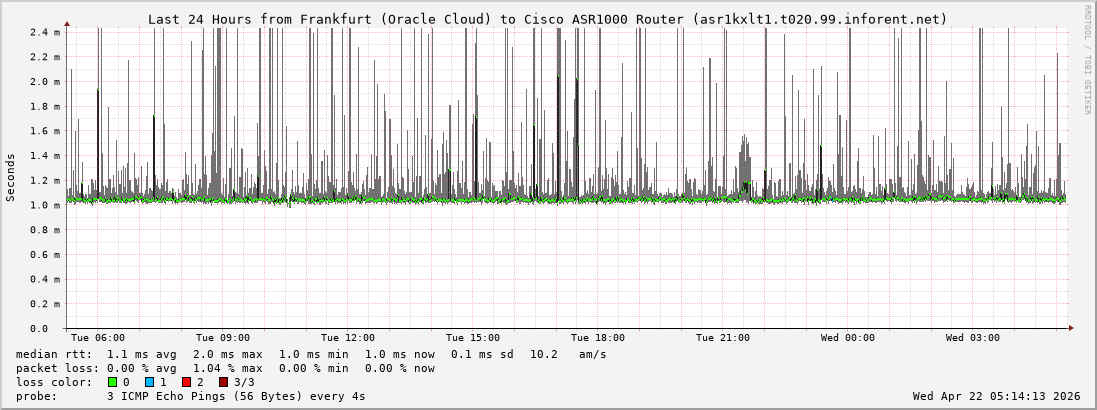This screenshot has width=1097, height=410.
Task: Click the graph title mentioning Cisco ASR1000 Router
Action: coord(547,19)
